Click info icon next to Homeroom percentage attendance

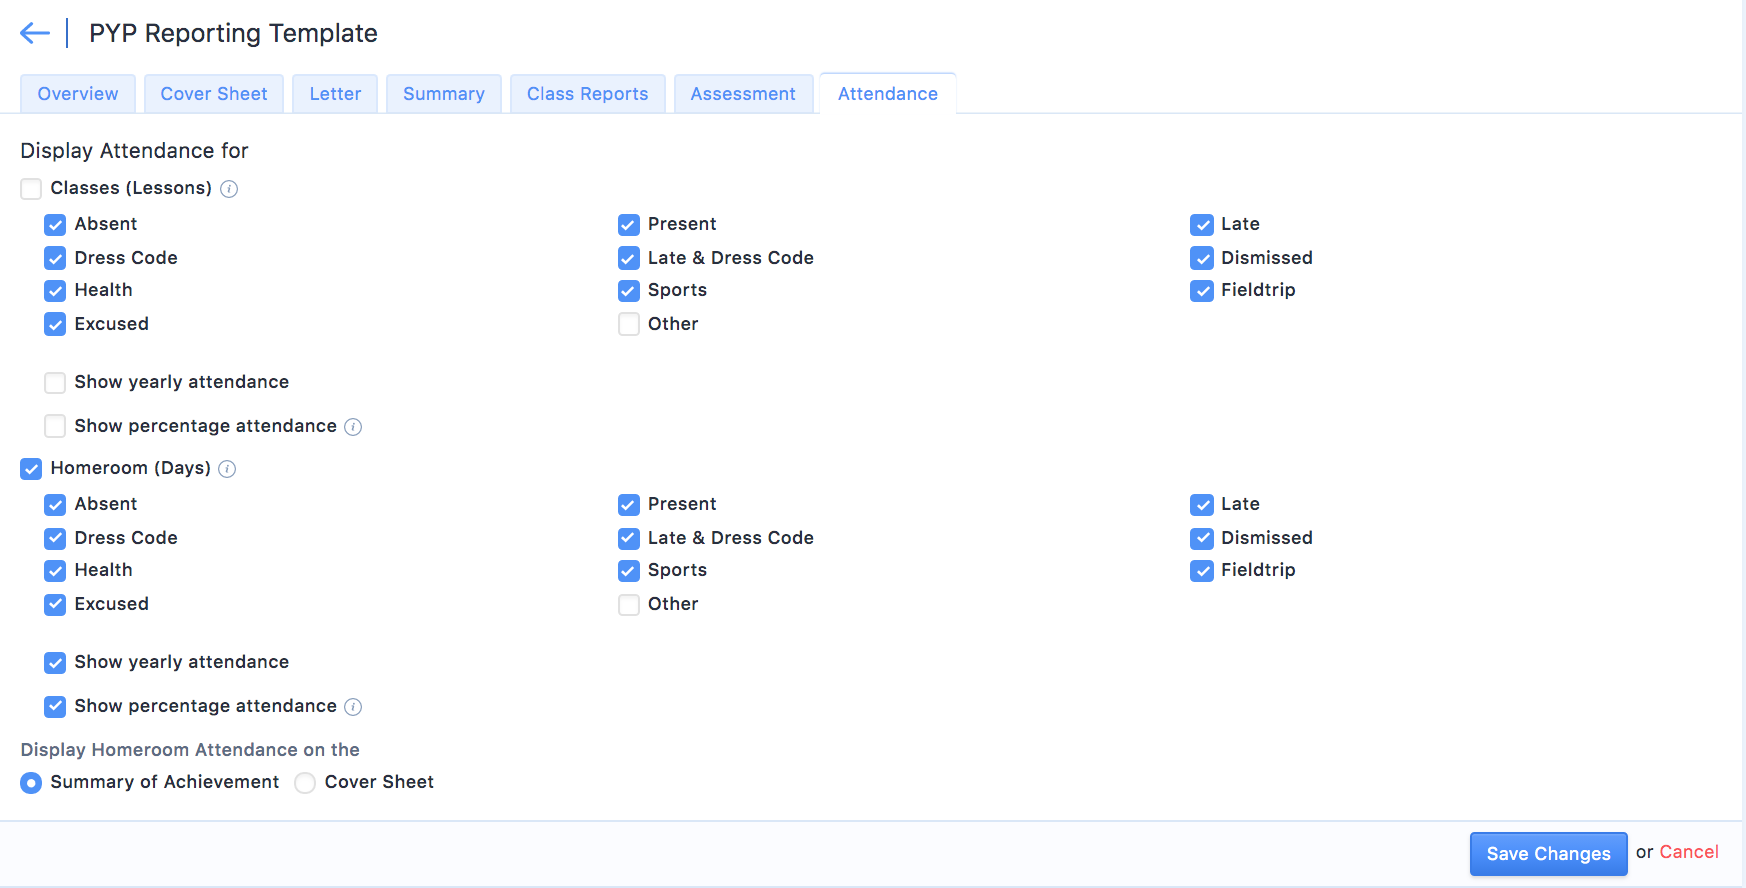tap(353, 707)
